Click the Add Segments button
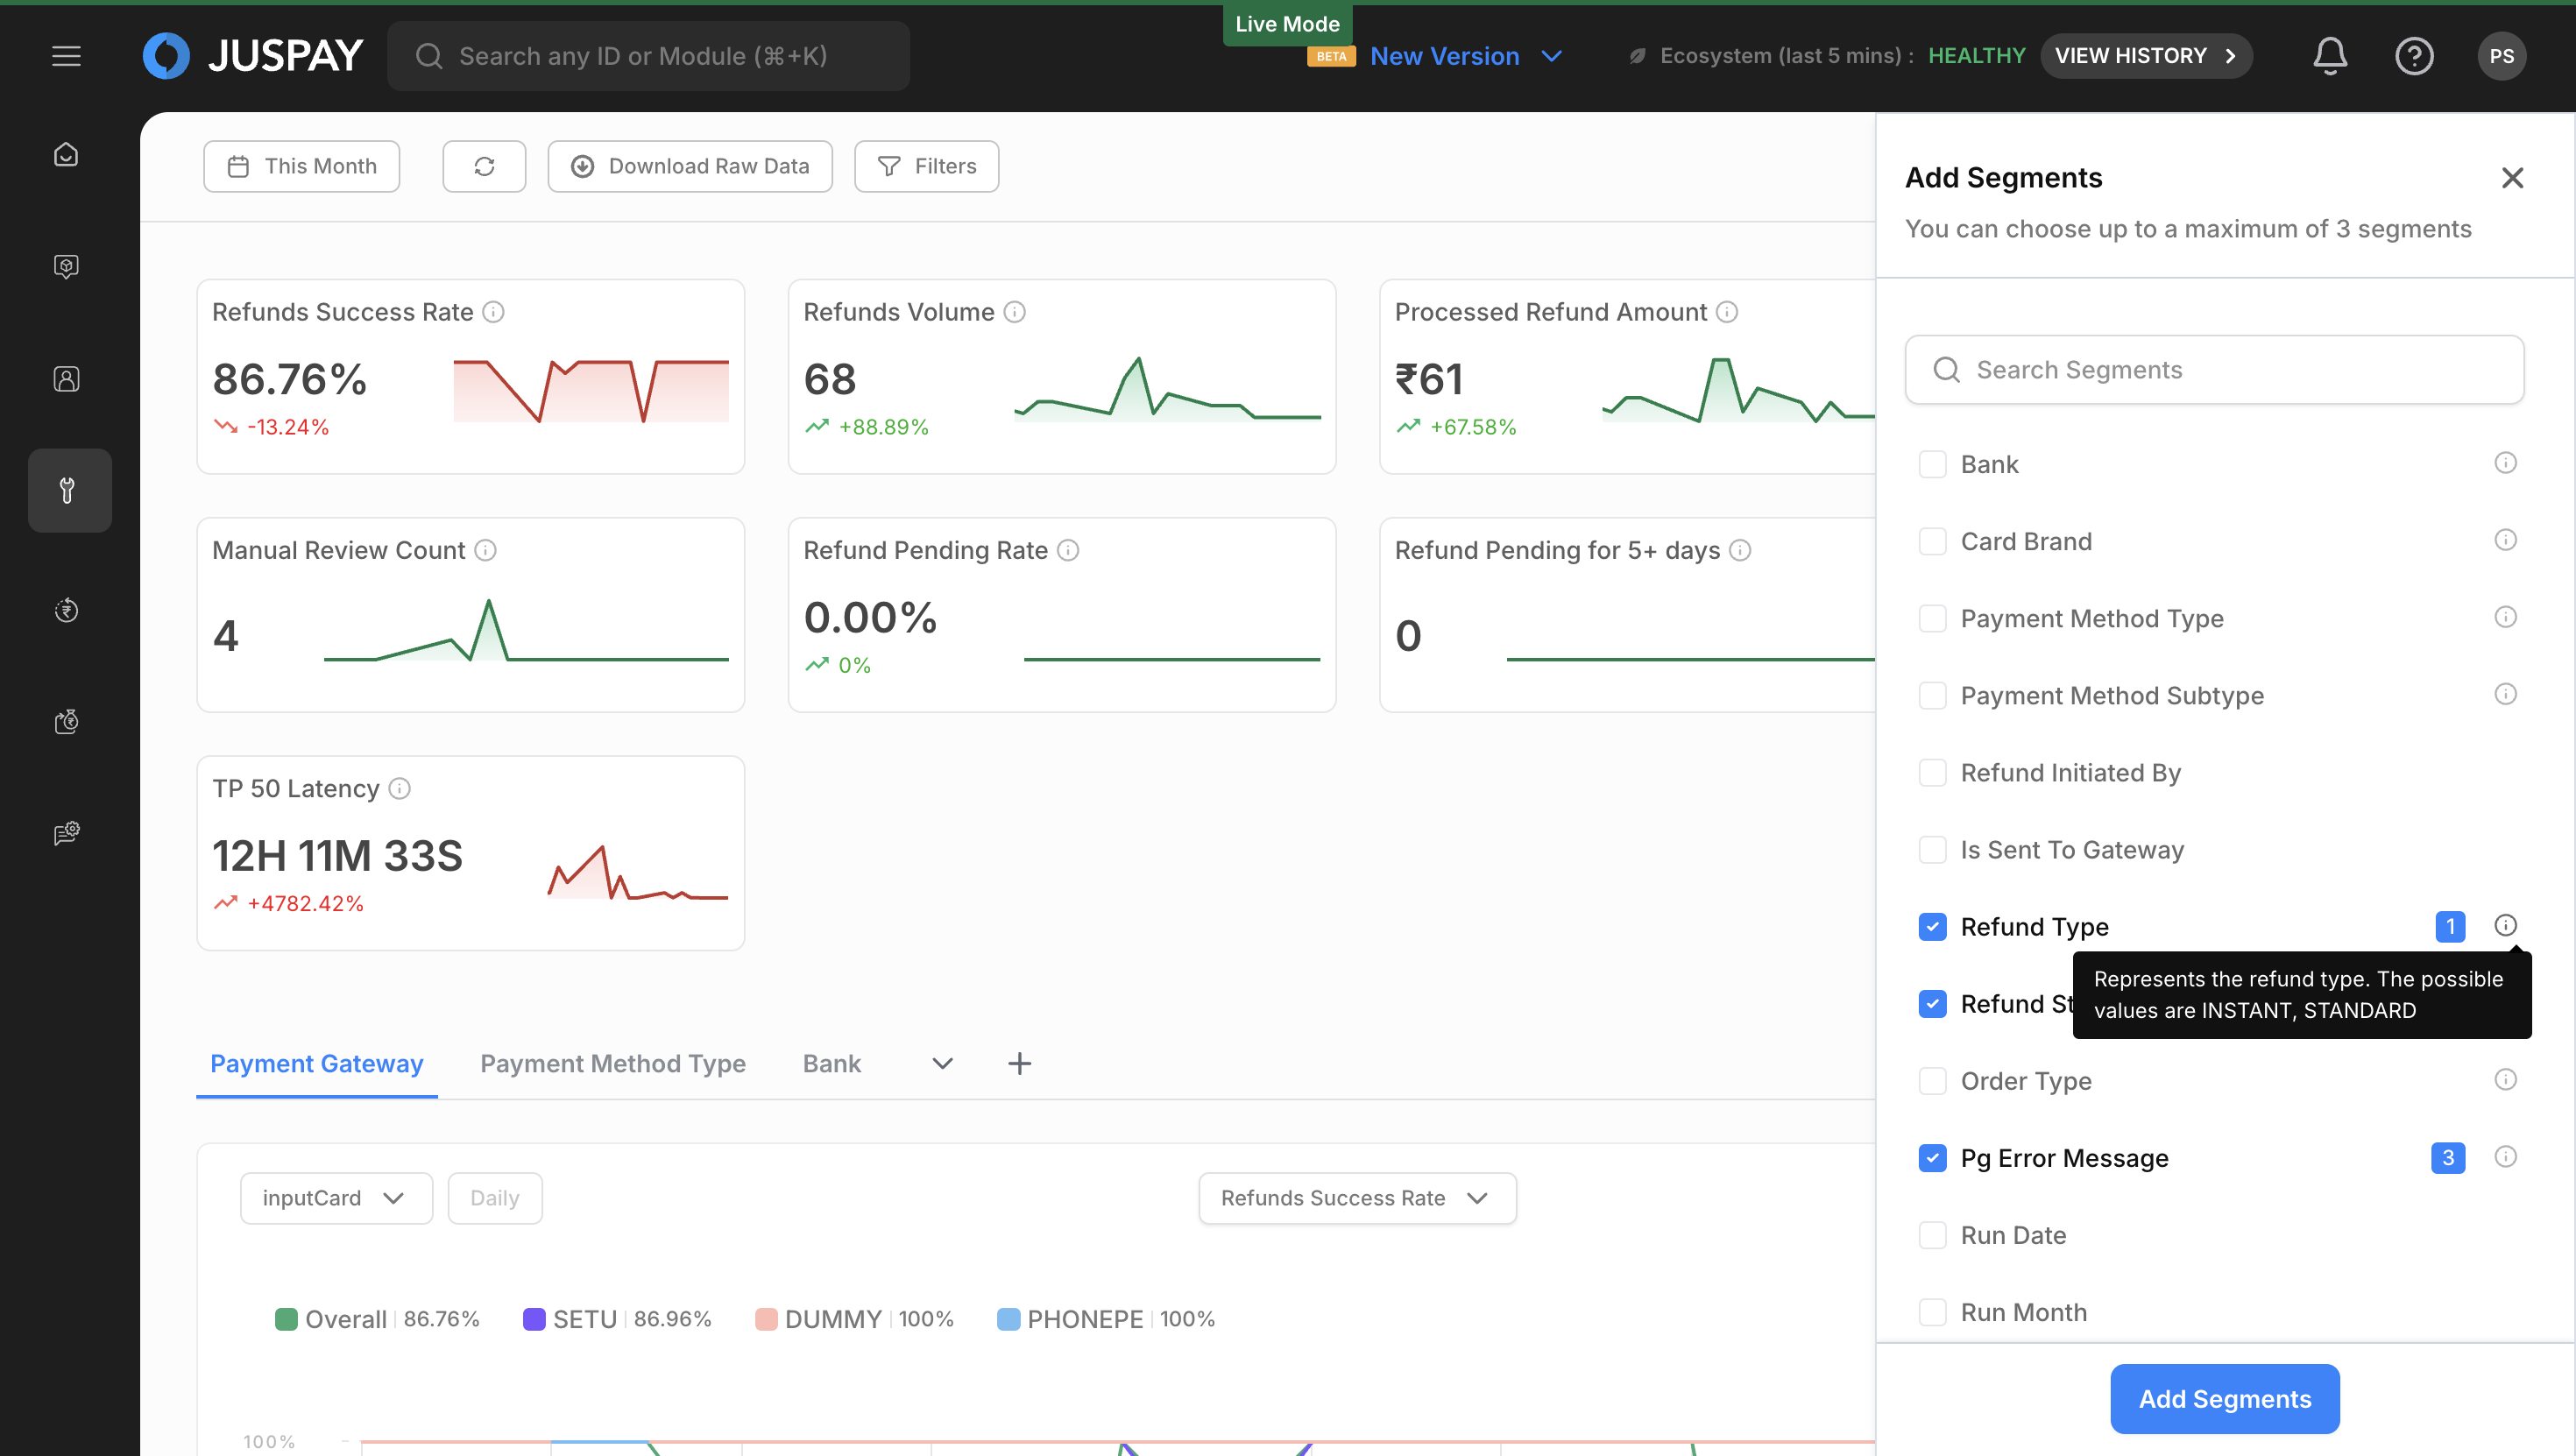This screenshot has height=1456, width=2576. pyautogui.click(x=2224, y=1398)
